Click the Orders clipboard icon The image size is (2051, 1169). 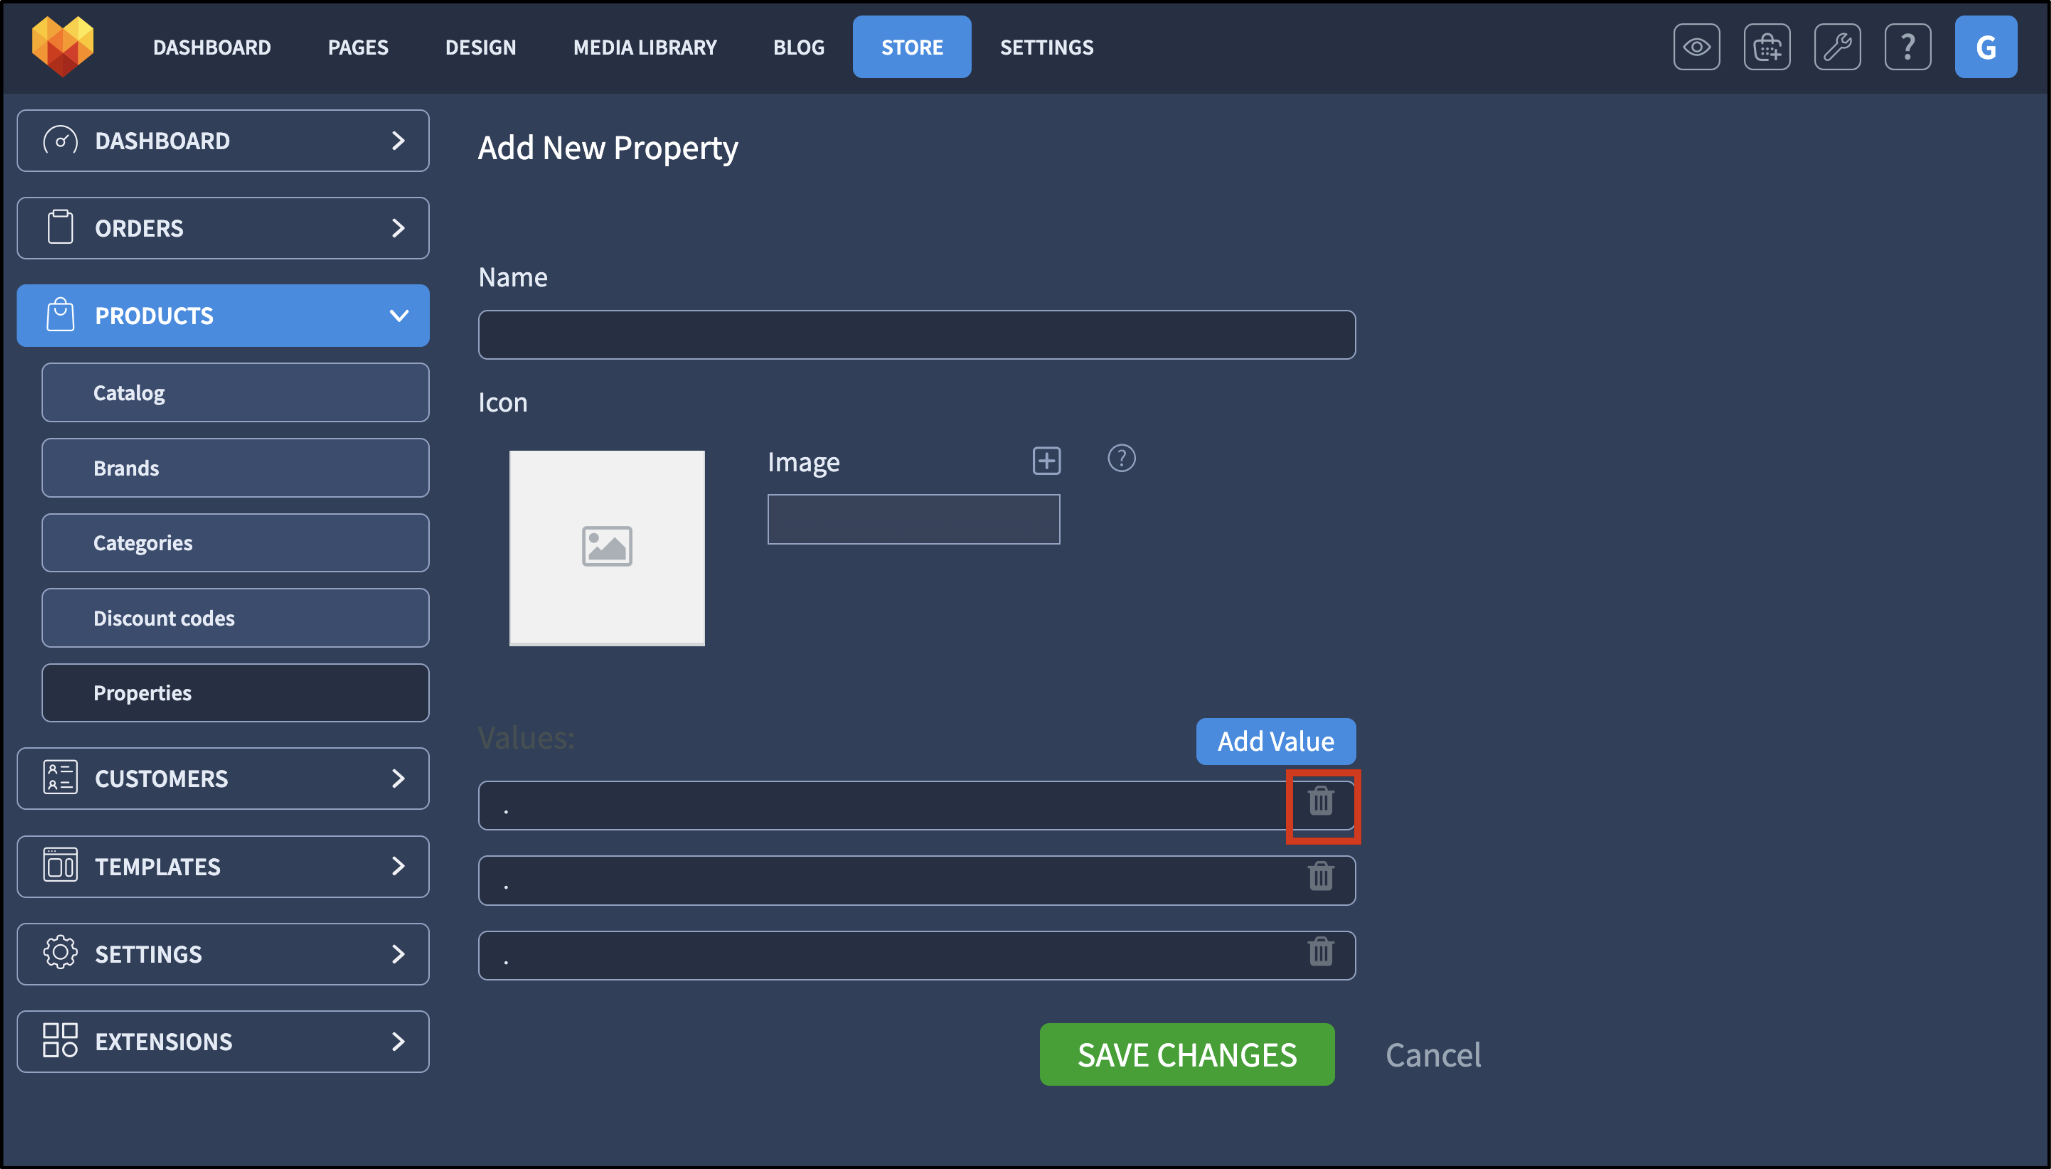click(60, 227)
